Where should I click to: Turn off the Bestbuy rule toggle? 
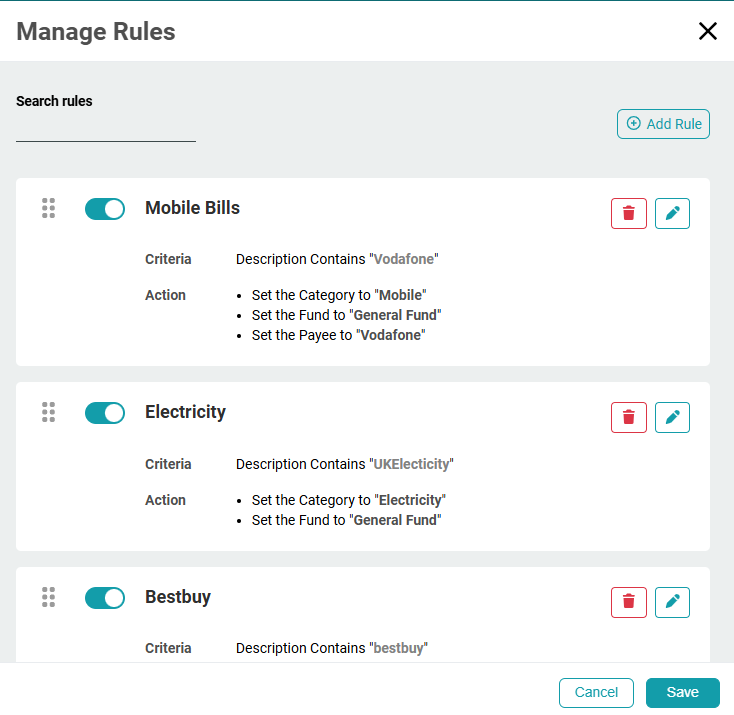click(x=105, y=597)
